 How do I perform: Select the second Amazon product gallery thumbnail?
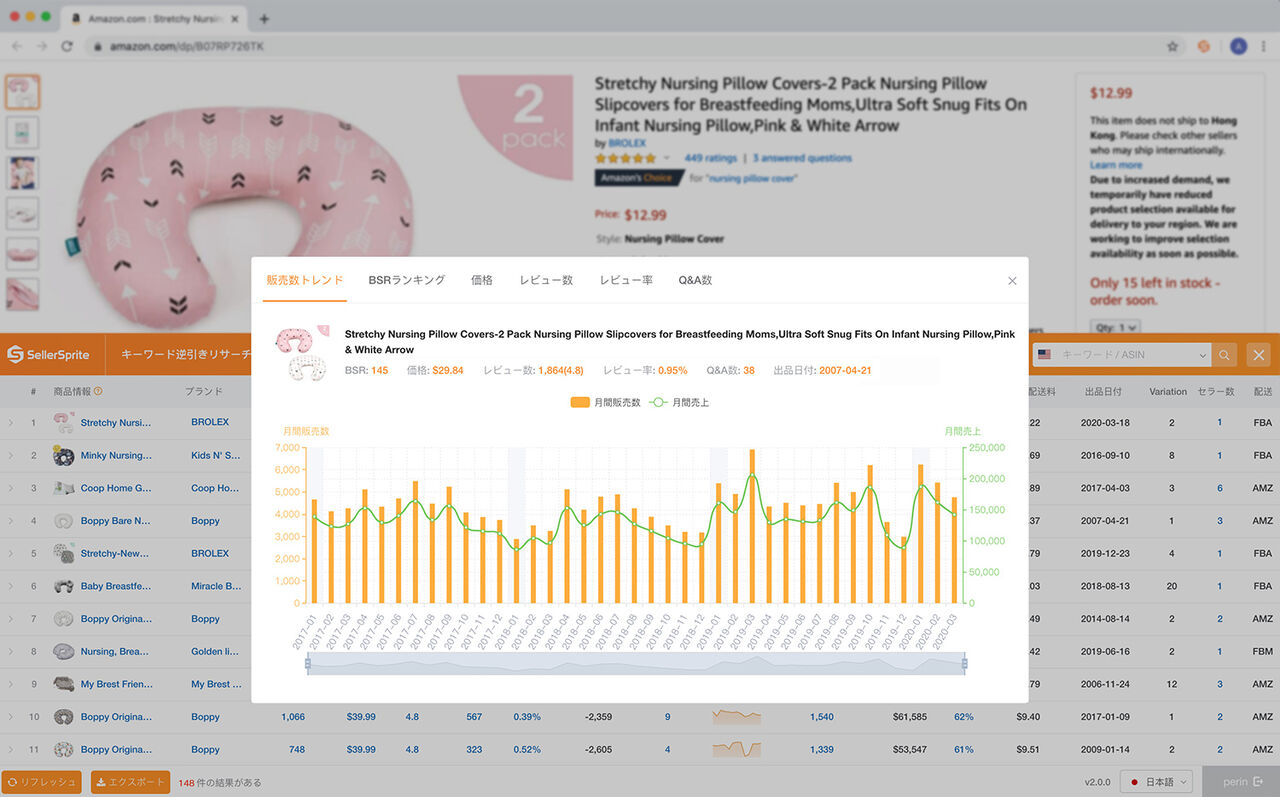22,132
